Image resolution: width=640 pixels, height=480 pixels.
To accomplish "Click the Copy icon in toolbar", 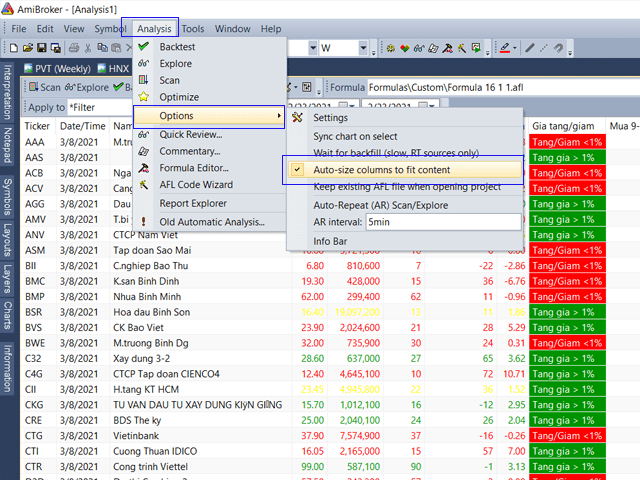I will (x=102, y=48).
